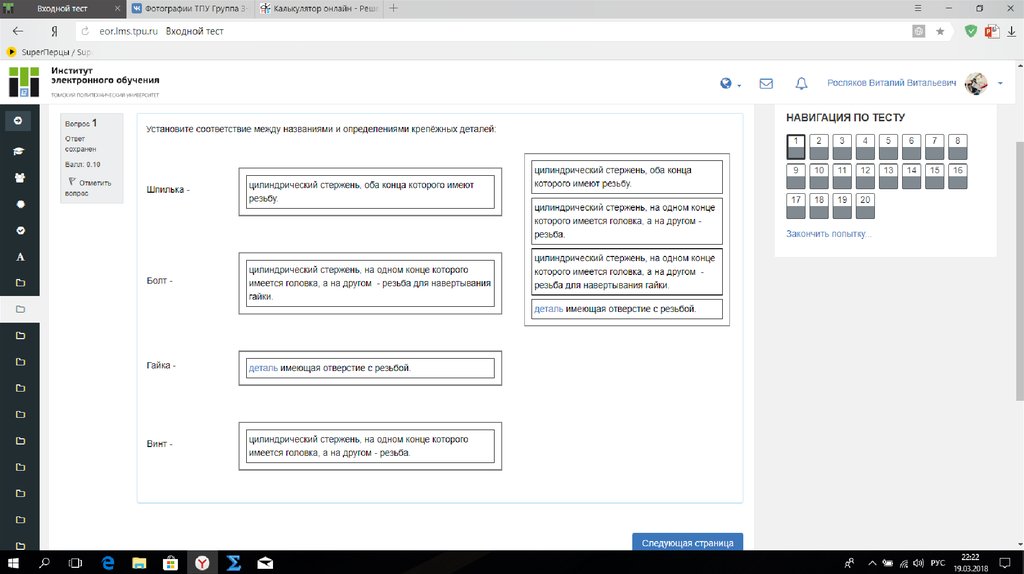The height and width of the screenshot is (574, 1024).
Task: Click the sidebar icon below the graduation cap
Action: 19,178
